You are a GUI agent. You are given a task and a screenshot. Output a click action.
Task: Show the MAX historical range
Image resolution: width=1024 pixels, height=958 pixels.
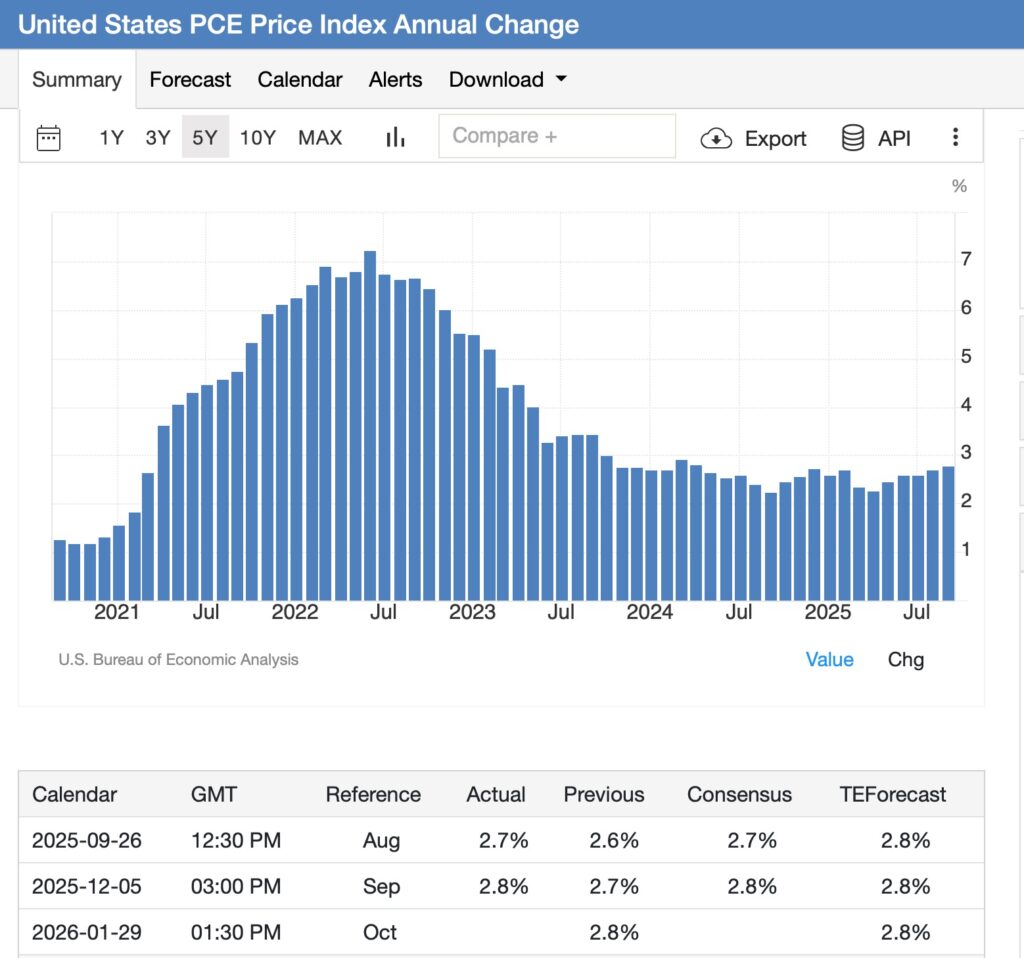[320, 138]
